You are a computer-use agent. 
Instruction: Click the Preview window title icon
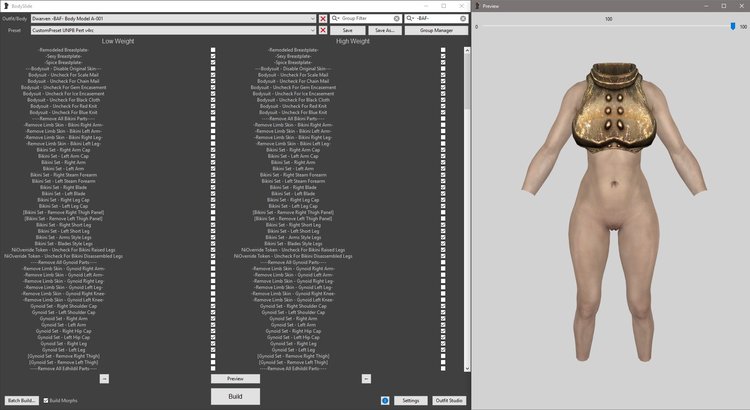[x=477, y=6]
